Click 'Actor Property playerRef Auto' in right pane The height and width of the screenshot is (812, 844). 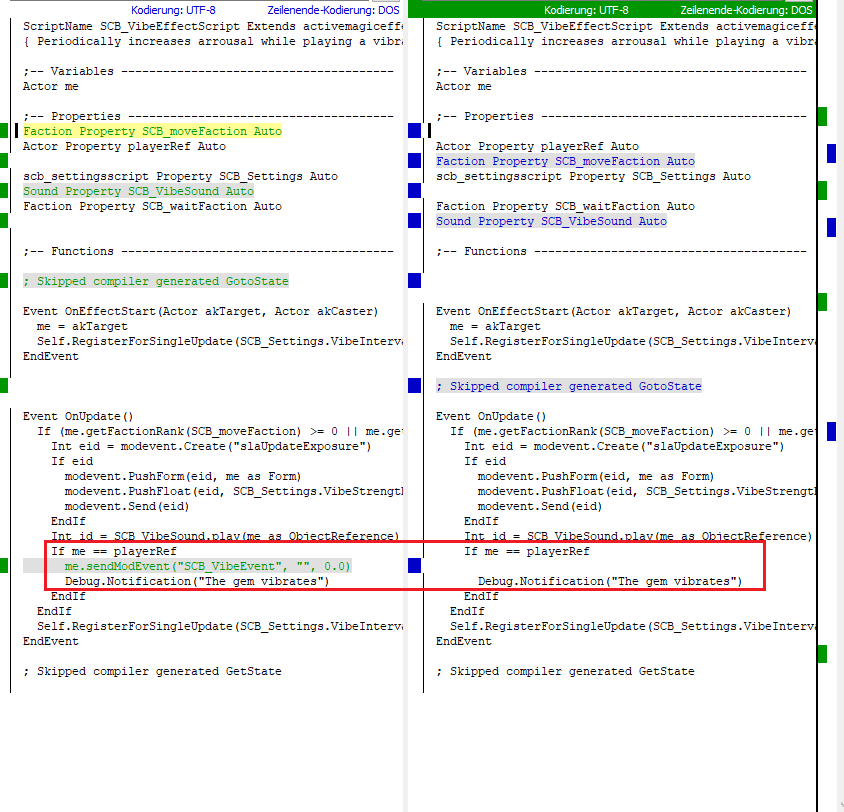click(x=537, y=146)
